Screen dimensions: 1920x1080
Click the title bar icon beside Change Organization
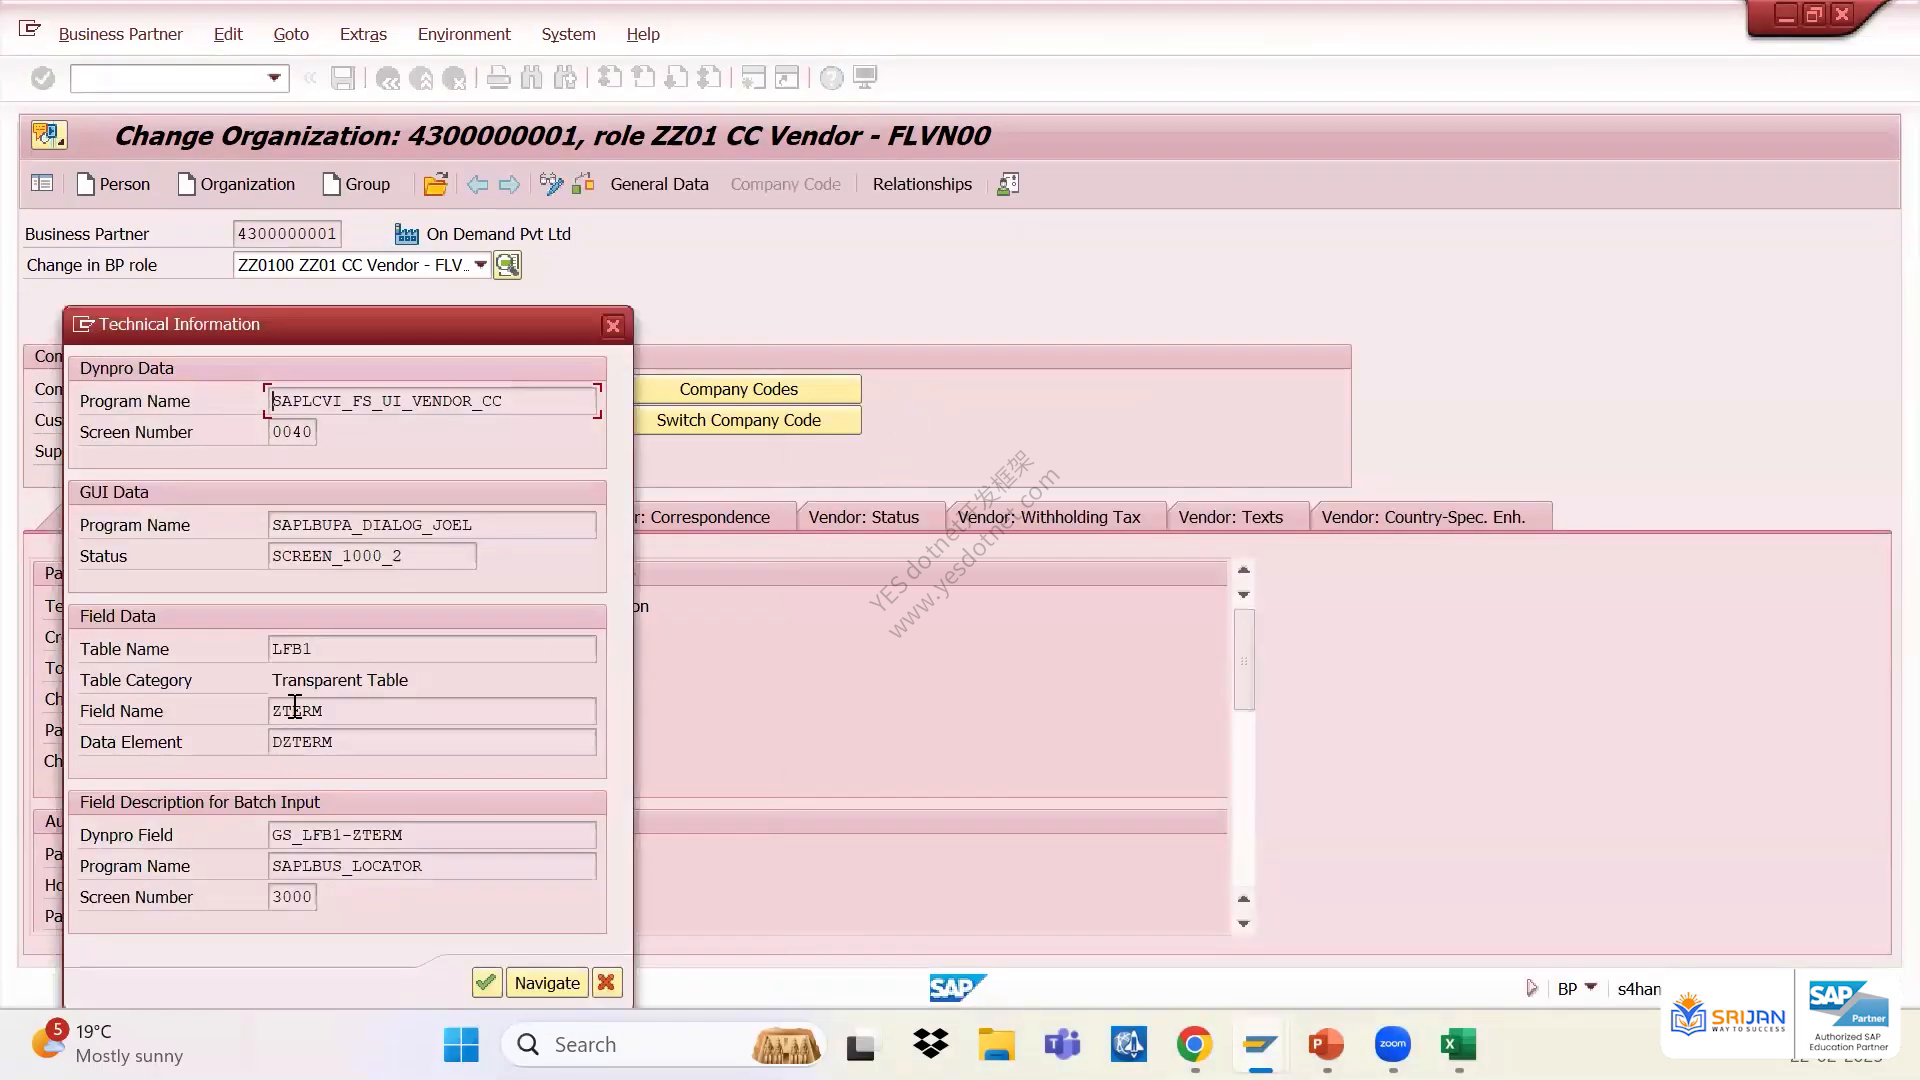tap(48, 135)
